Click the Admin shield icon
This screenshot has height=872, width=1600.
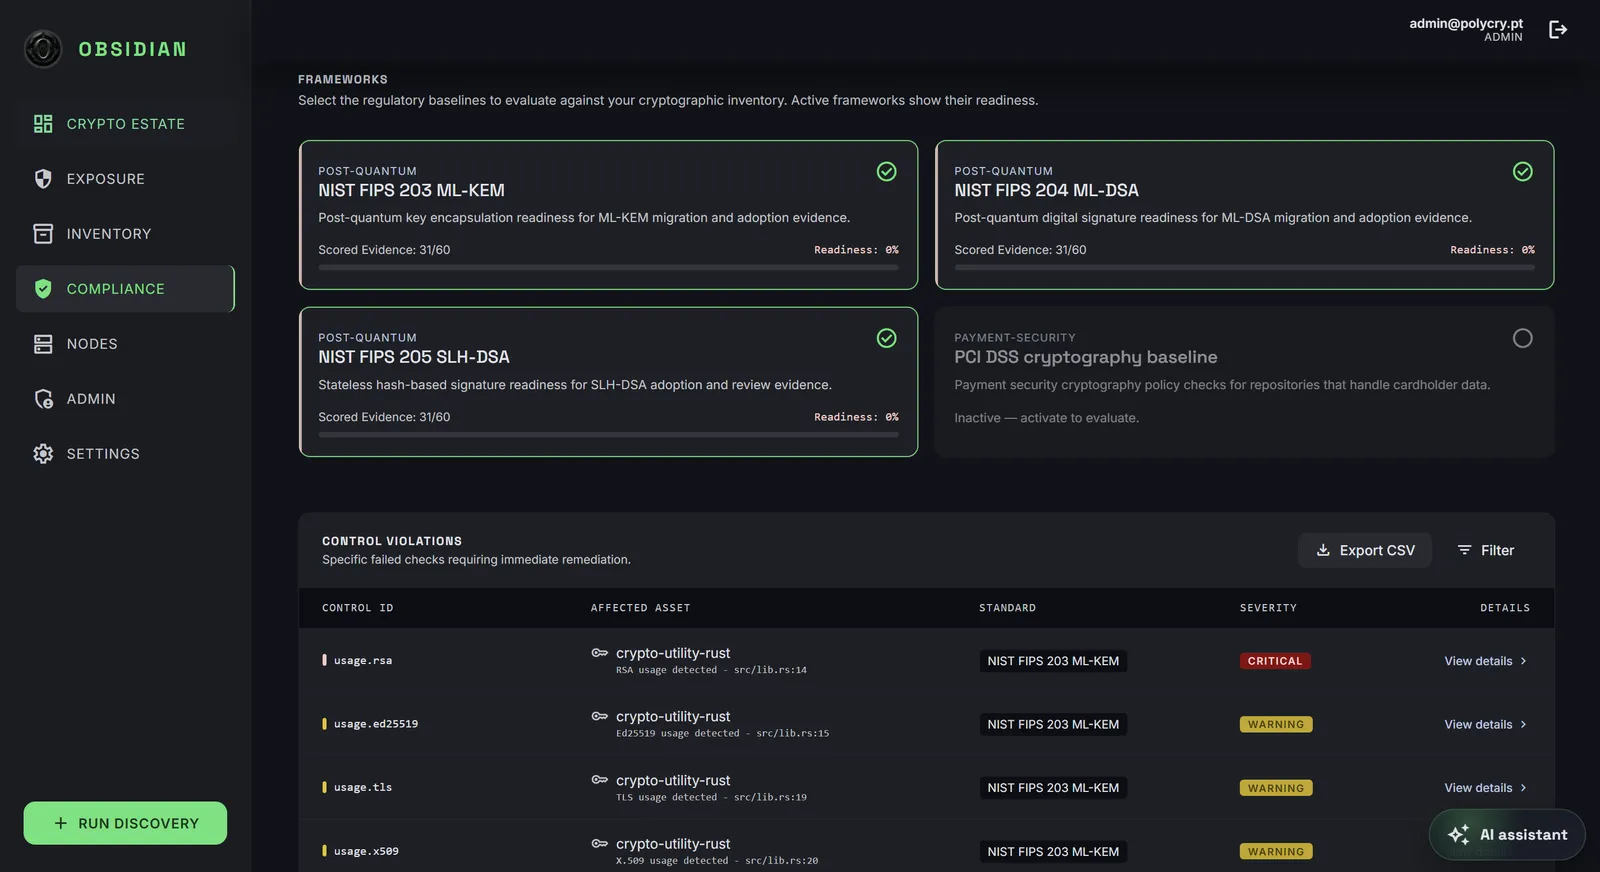pos(43,399)
